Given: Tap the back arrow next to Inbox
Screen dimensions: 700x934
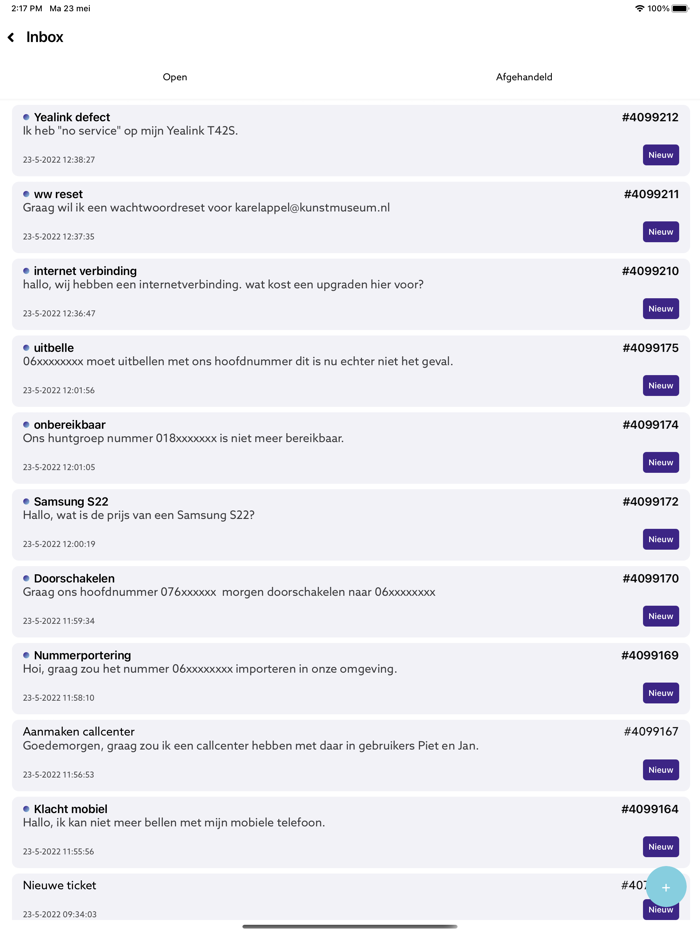Looking at the screenshot, I should click(x=11, y=38).
